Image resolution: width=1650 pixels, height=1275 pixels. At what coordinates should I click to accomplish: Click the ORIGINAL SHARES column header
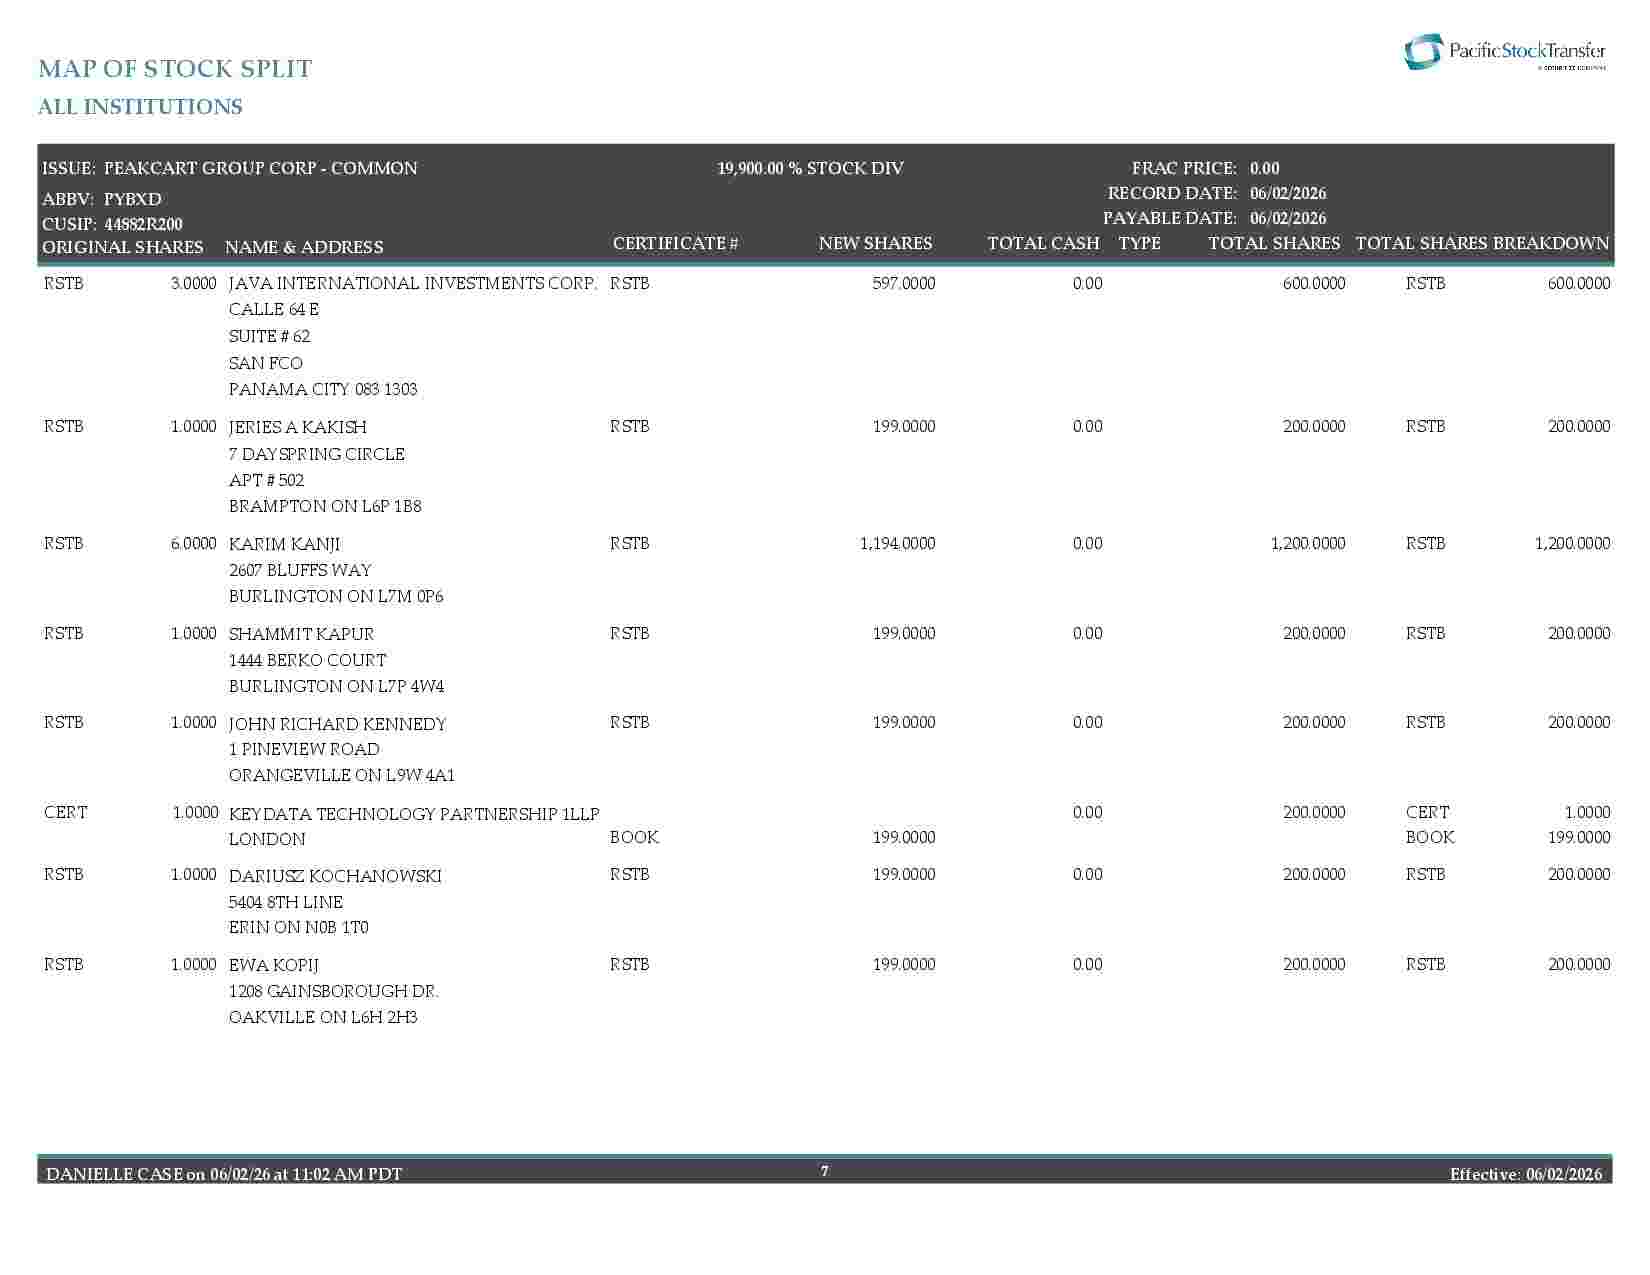click(x=122, y=247)
